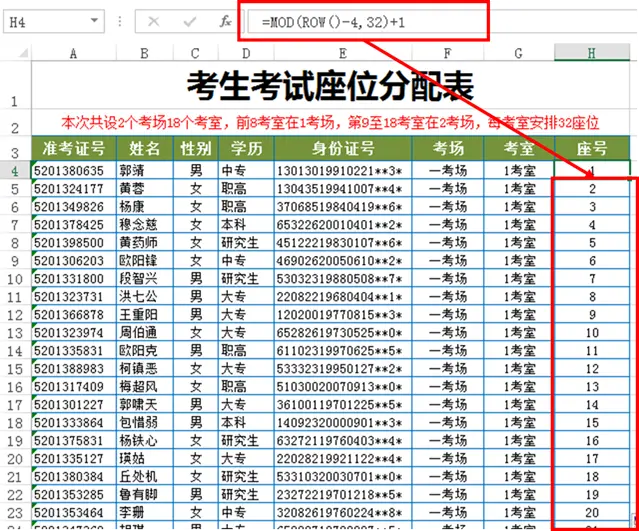The height and width of the screenshot is (531, 639).
Task: Select the name cell 欧阳锋
Action: pos(145,260)
